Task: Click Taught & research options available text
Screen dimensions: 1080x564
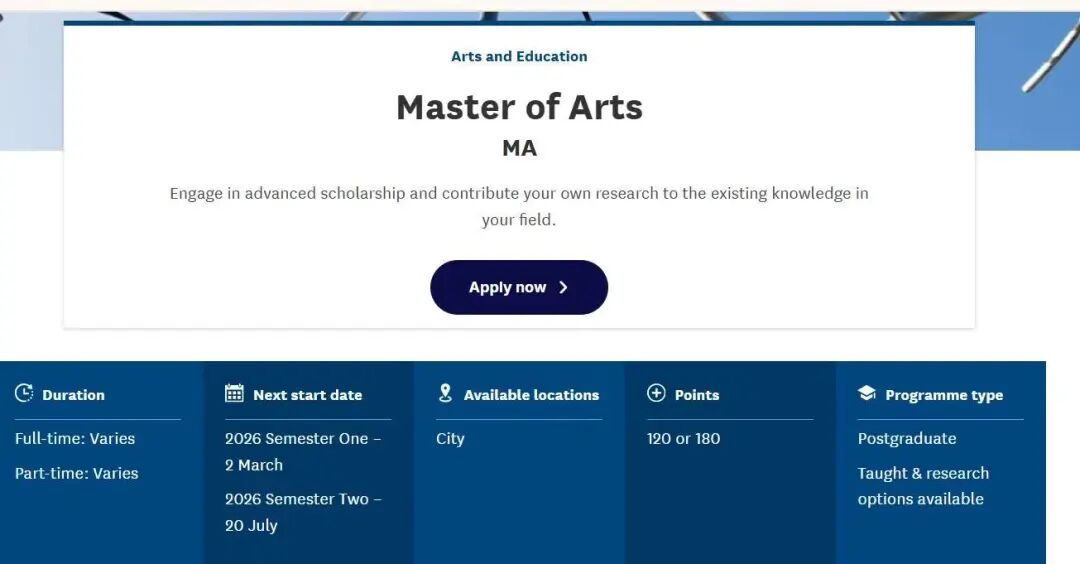Action: click(x=922, y=486)
